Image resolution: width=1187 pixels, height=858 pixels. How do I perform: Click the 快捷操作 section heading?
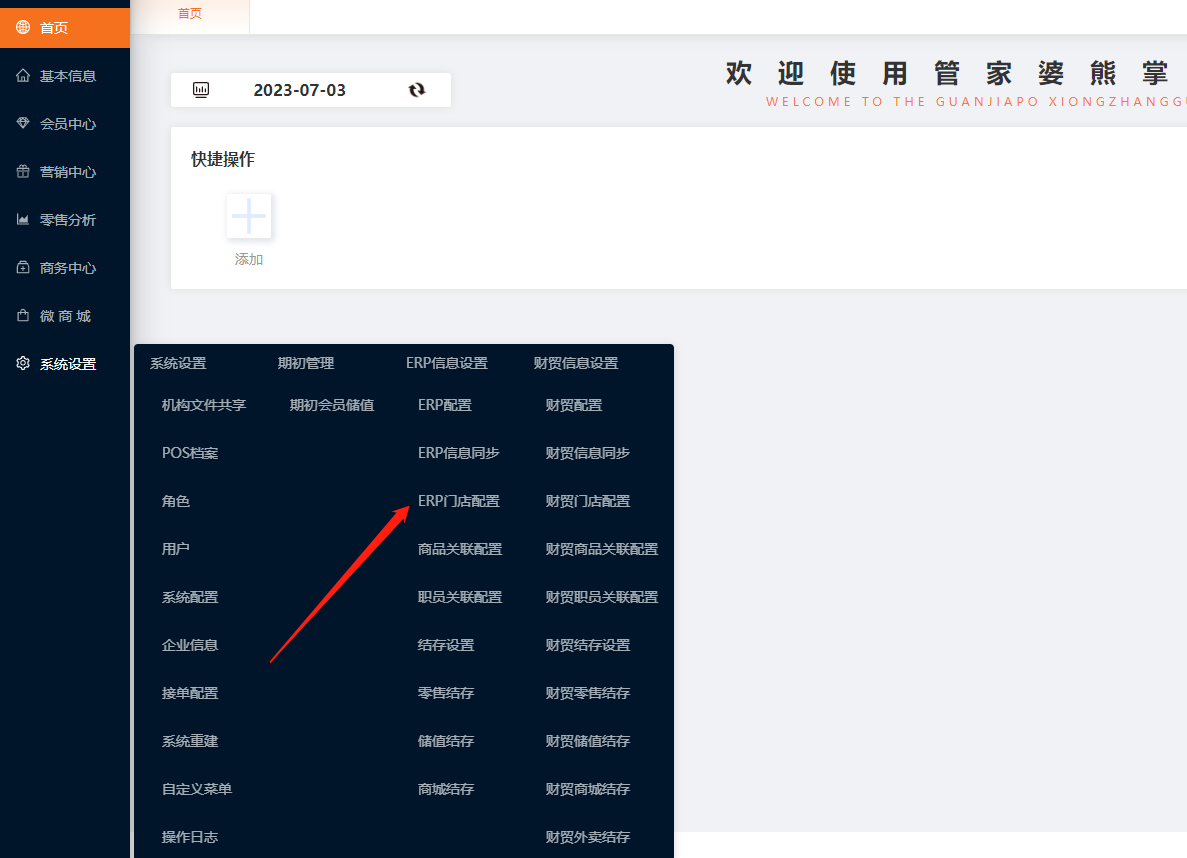pos(223,159)
